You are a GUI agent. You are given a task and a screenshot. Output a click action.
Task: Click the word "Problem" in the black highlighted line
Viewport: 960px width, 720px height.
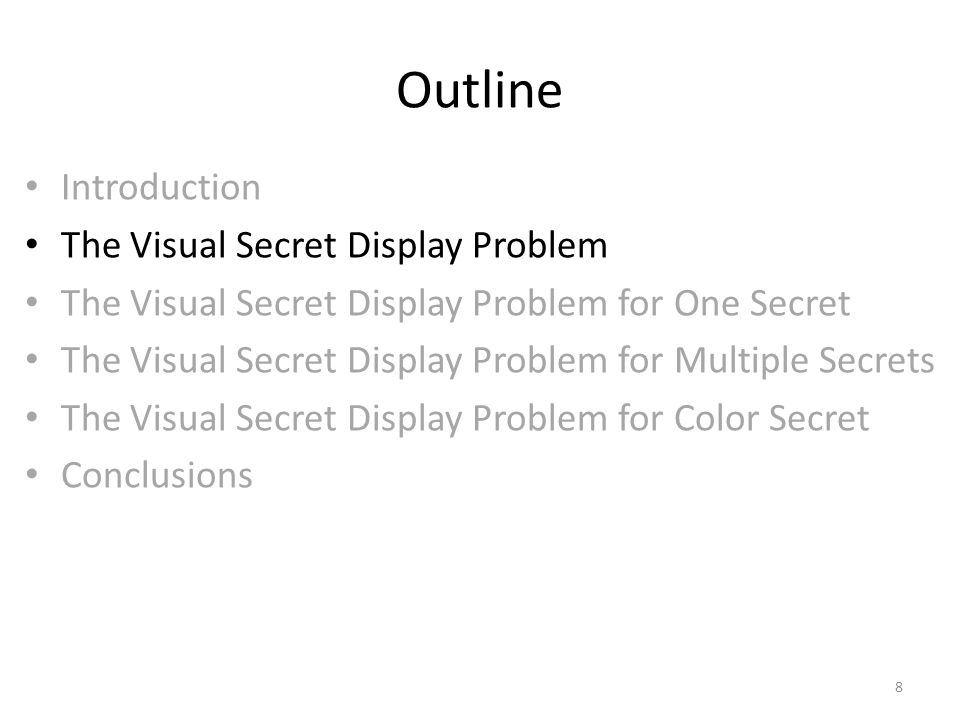540,245
